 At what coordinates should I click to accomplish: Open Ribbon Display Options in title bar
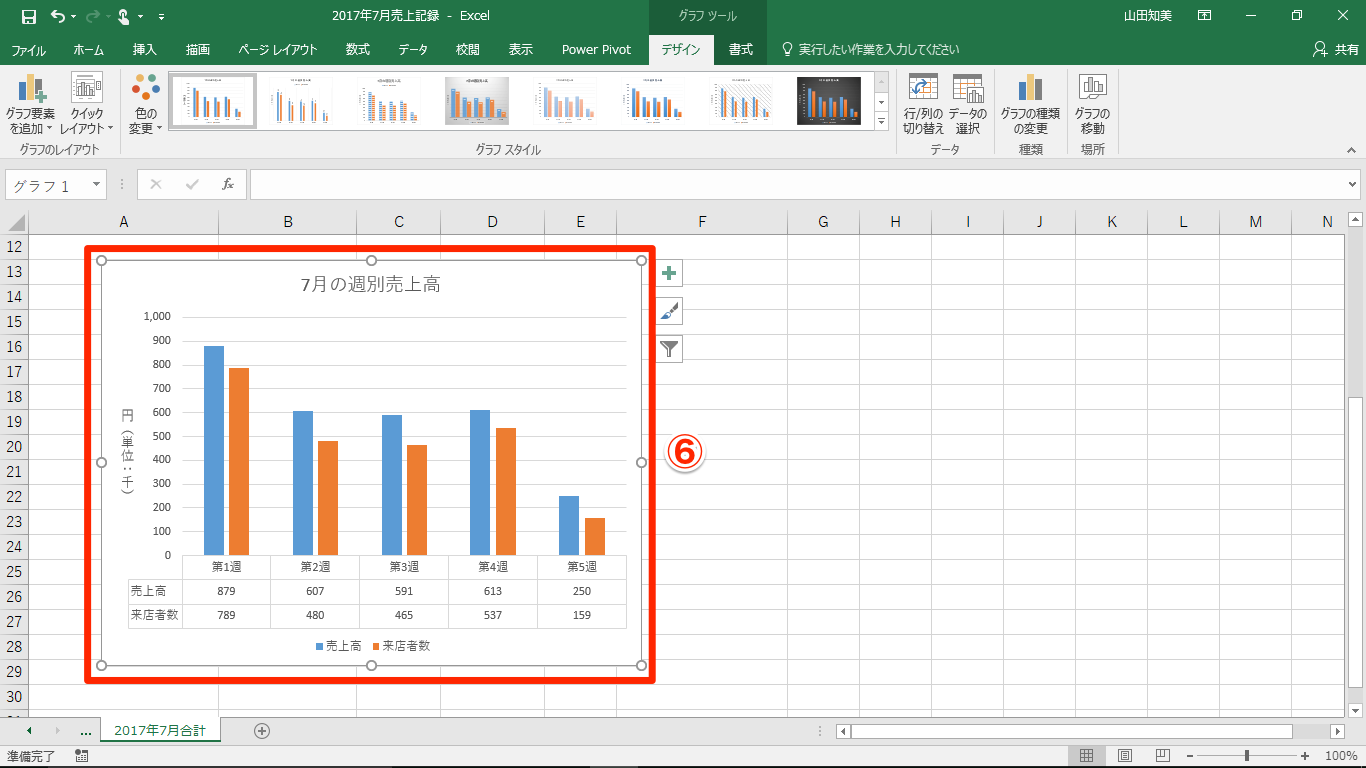1205,16
